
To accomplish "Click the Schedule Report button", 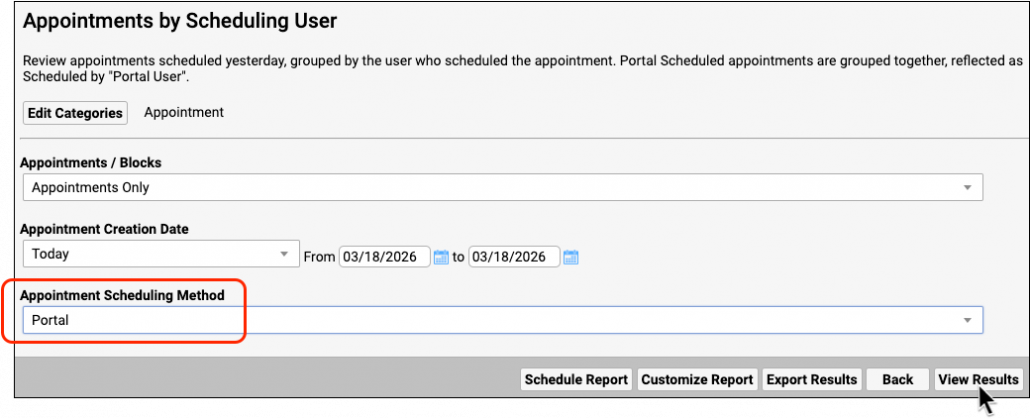I will pos(576,380).
